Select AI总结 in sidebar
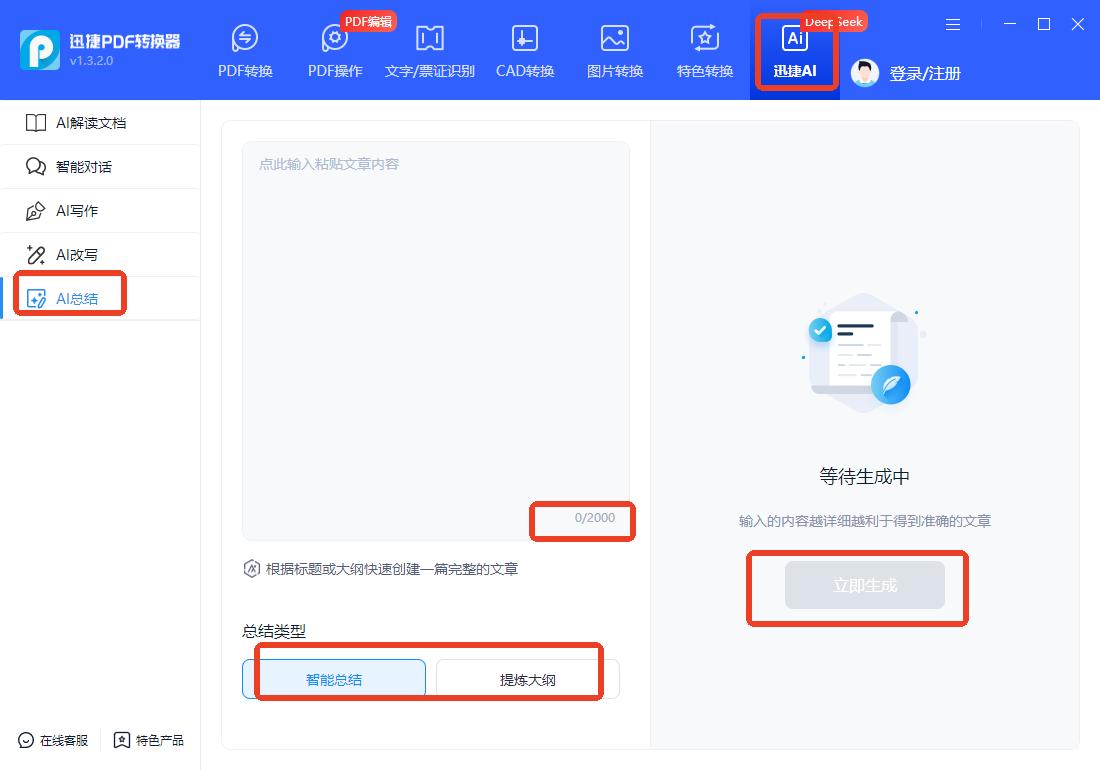Viewport: 1100px width, 770px height. tap(76, 299)
